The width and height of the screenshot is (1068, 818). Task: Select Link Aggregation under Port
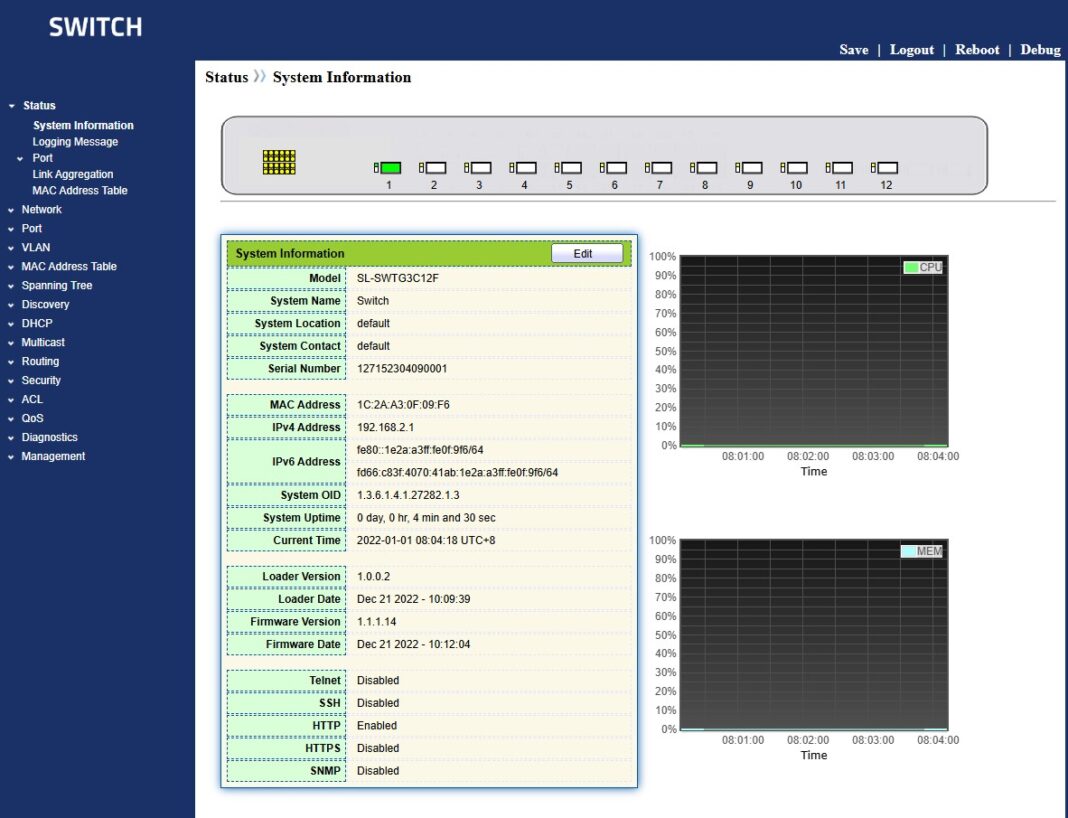point(74,173)
